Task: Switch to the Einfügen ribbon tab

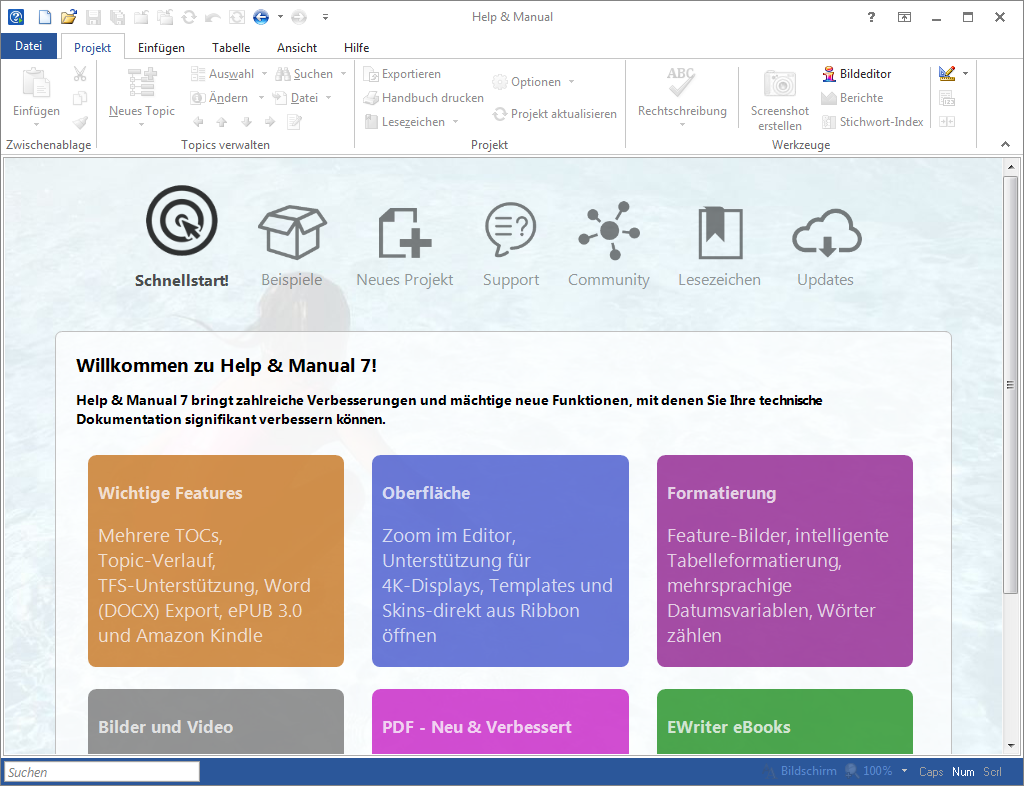Action: (x=161, y=48)
